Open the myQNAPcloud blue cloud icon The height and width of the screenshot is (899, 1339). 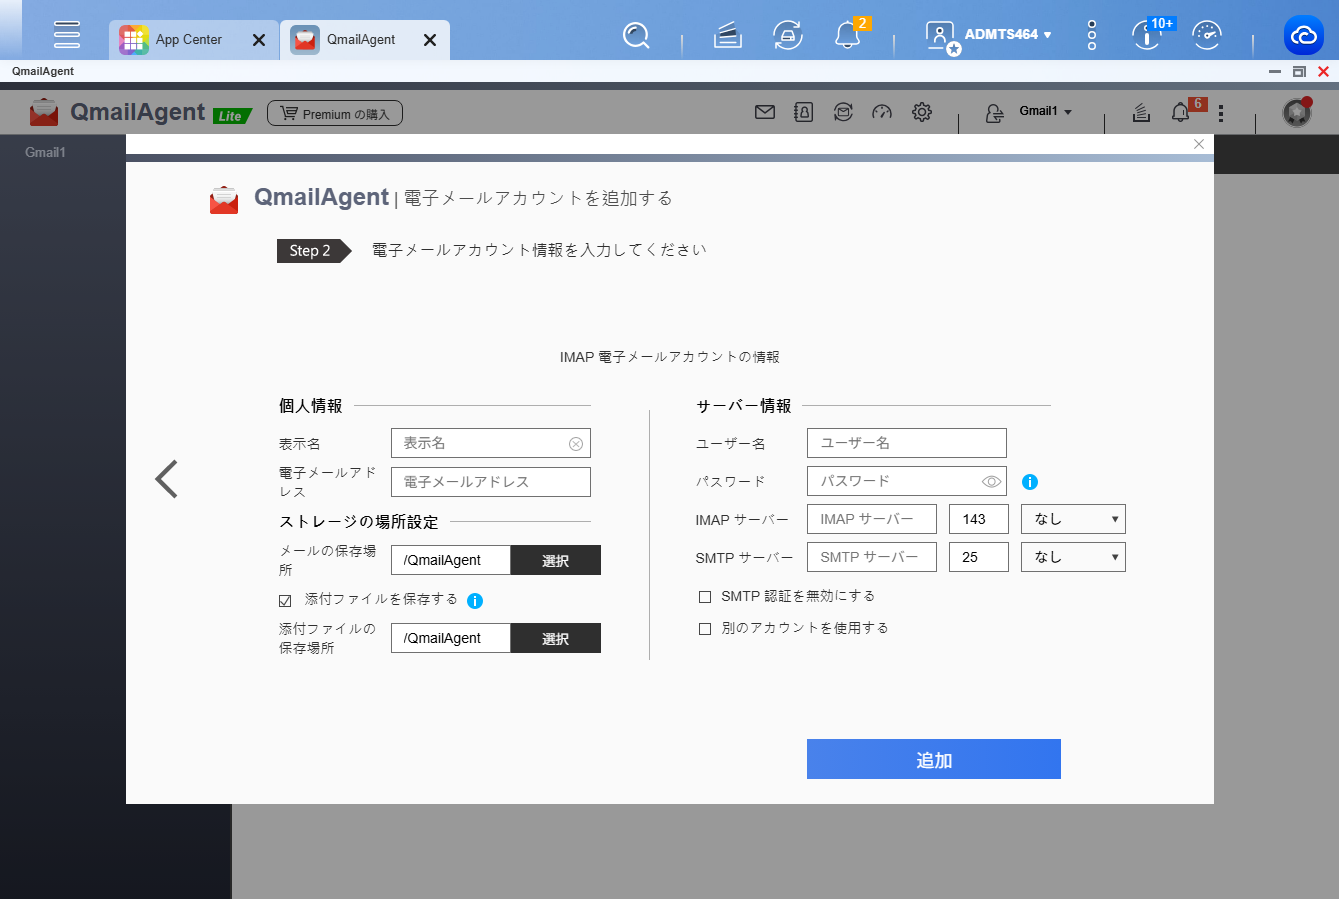coord(1304,36)
